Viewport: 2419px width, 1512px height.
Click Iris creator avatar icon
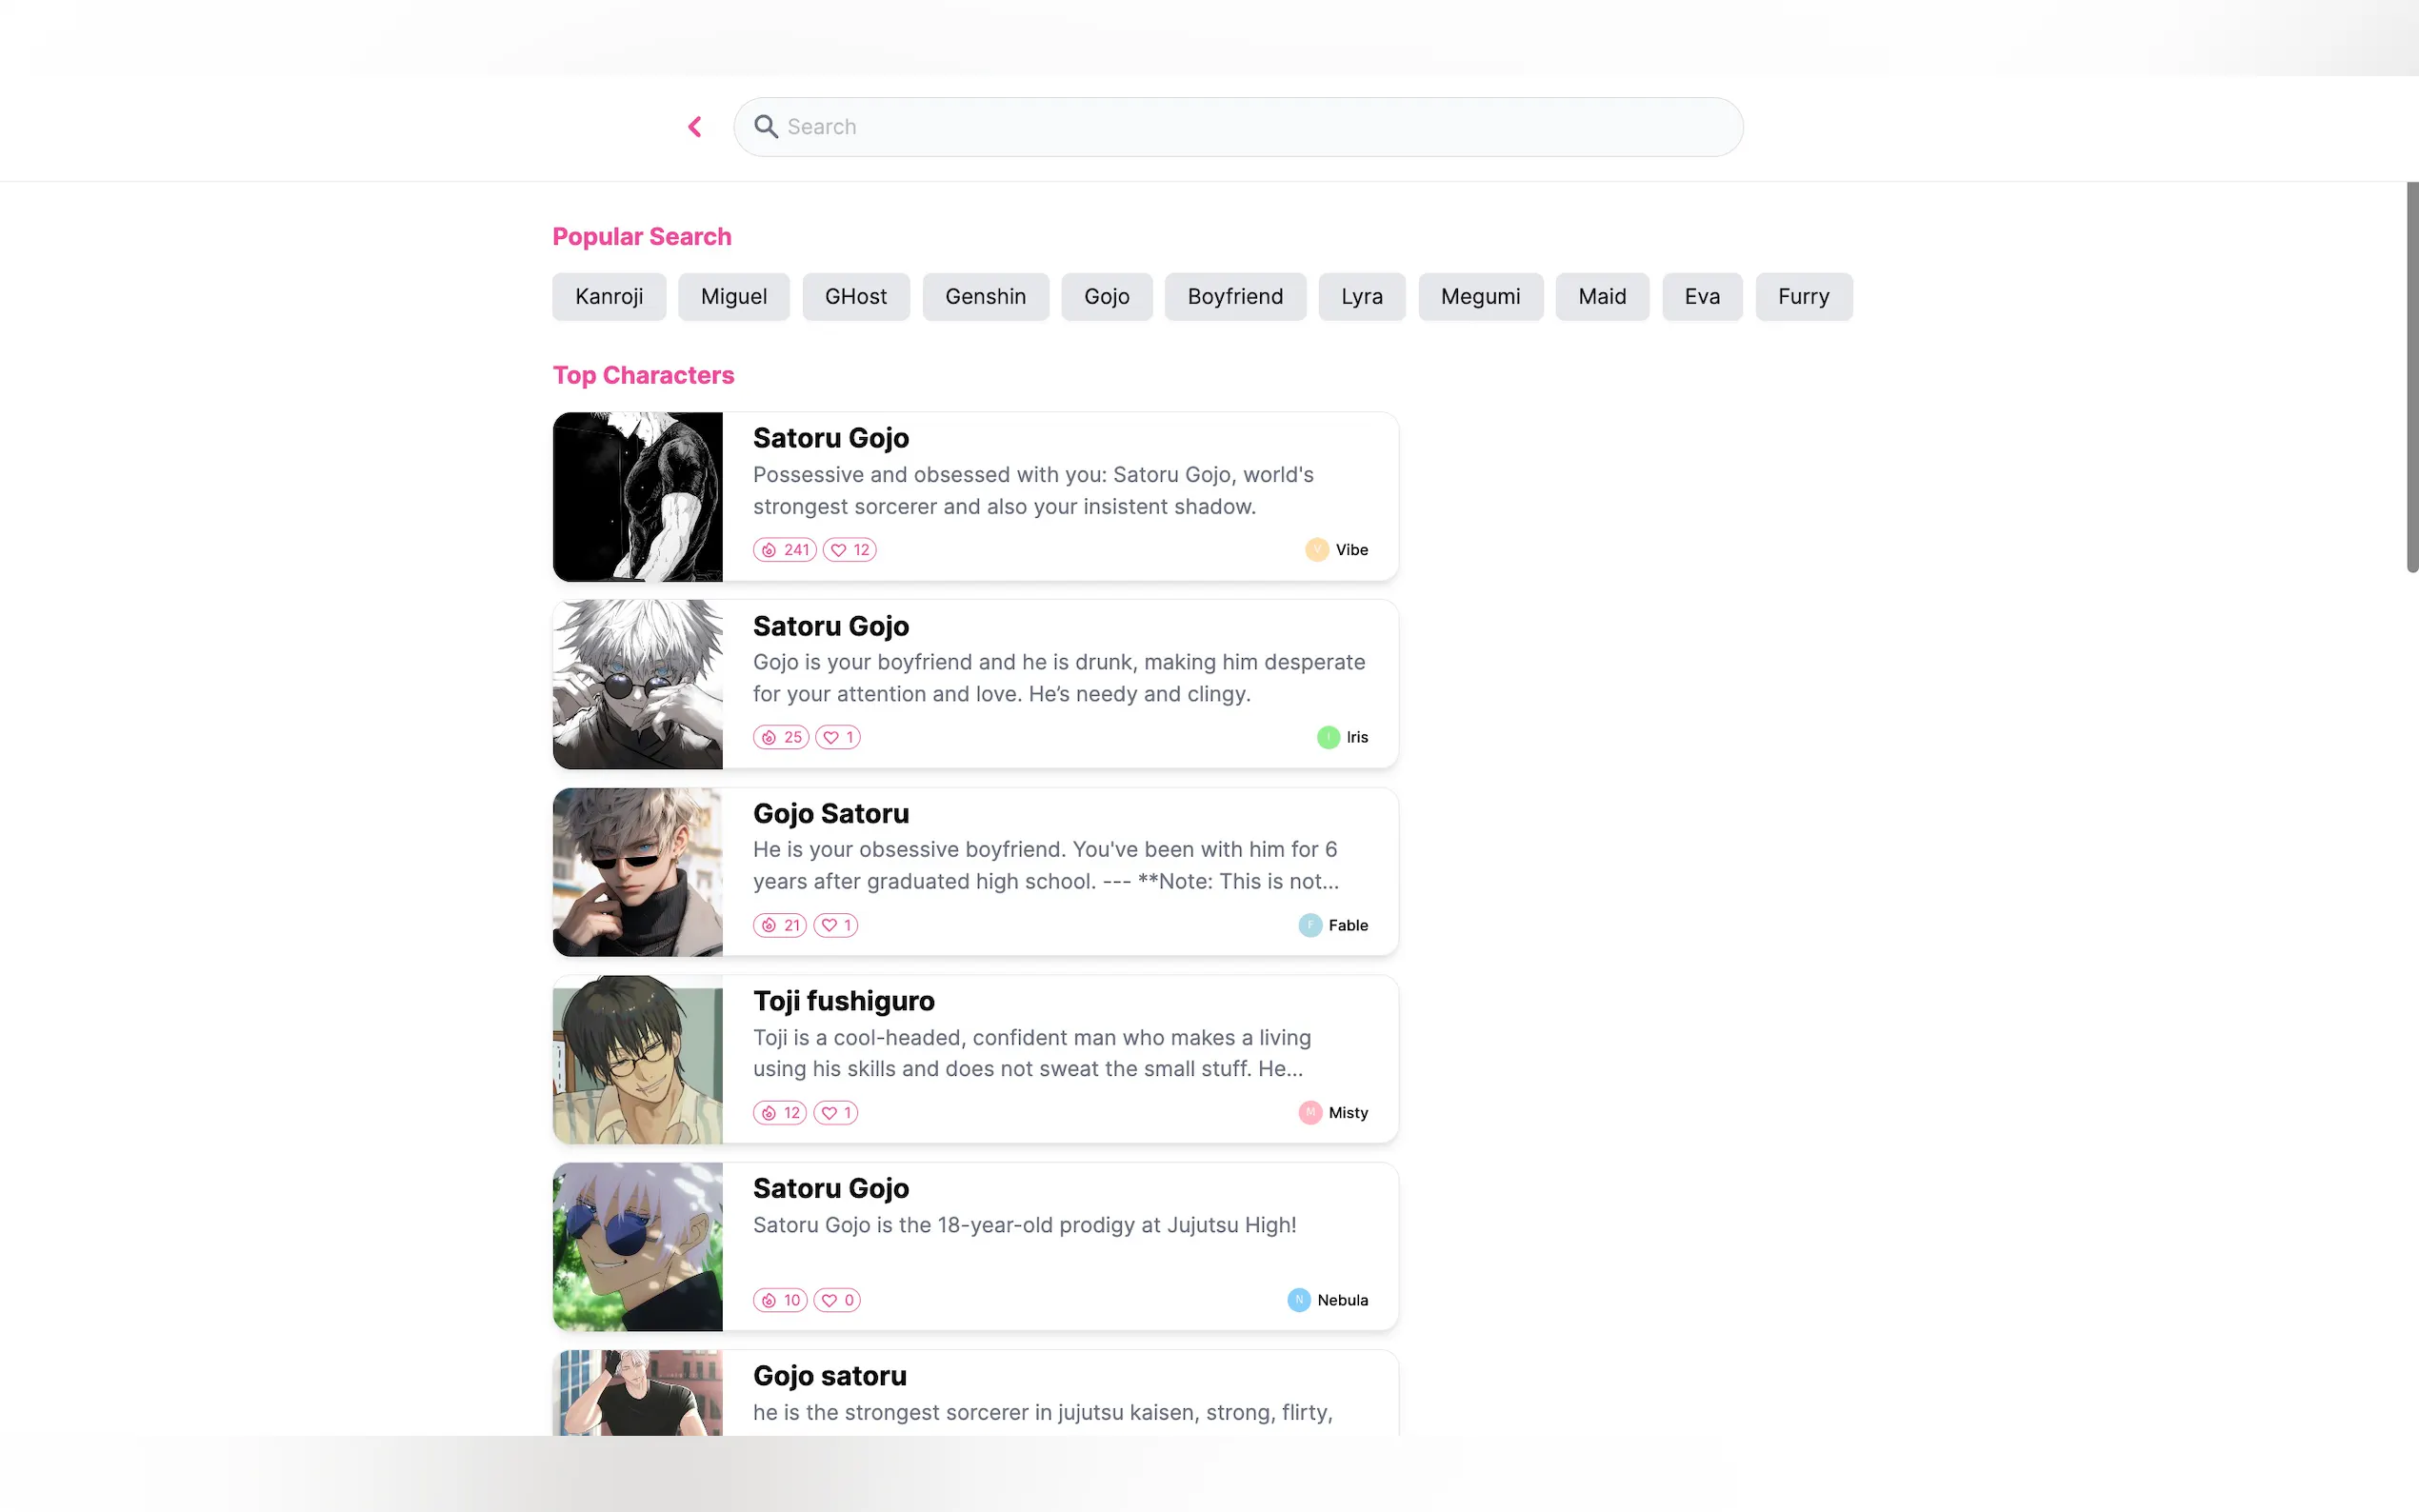point(1327,737)
